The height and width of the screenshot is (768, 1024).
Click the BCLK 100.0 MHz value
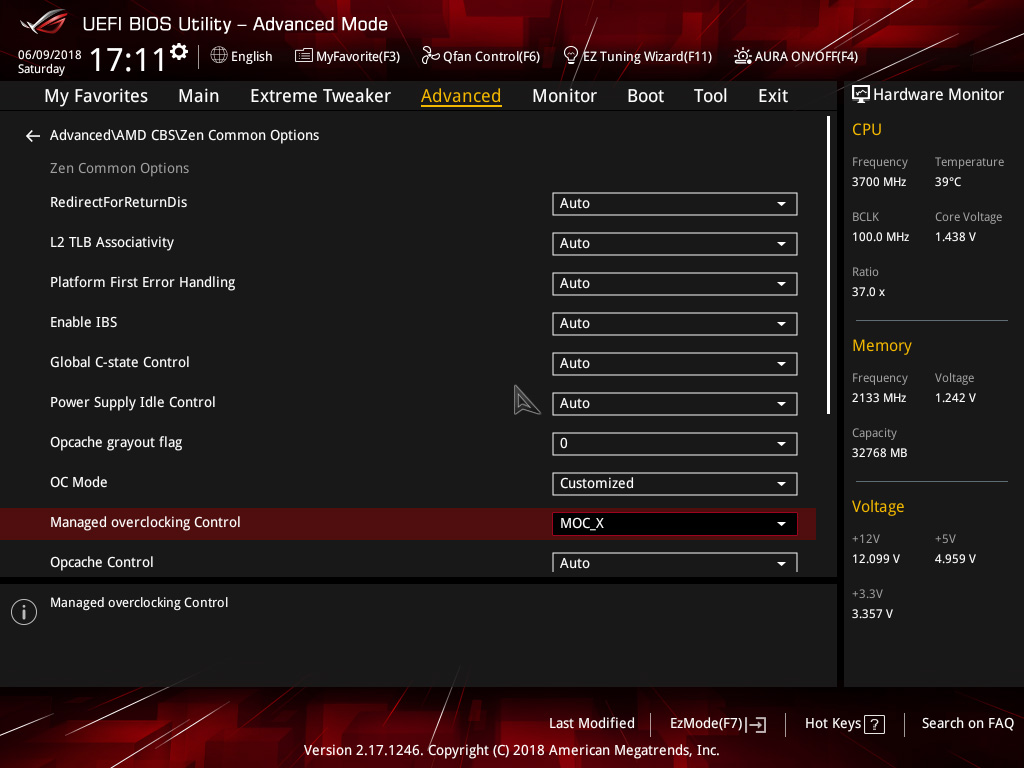pos(880,237)
